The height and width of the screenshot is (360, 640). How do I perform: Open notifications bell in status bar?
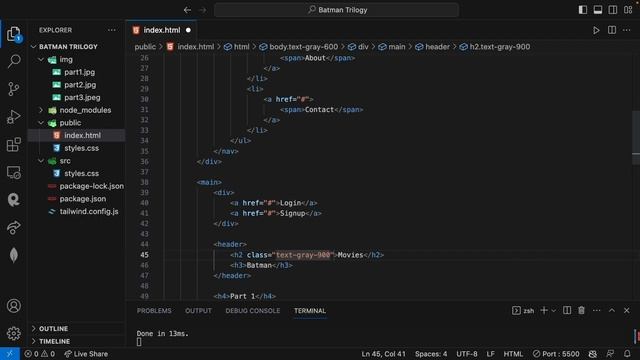627,354
